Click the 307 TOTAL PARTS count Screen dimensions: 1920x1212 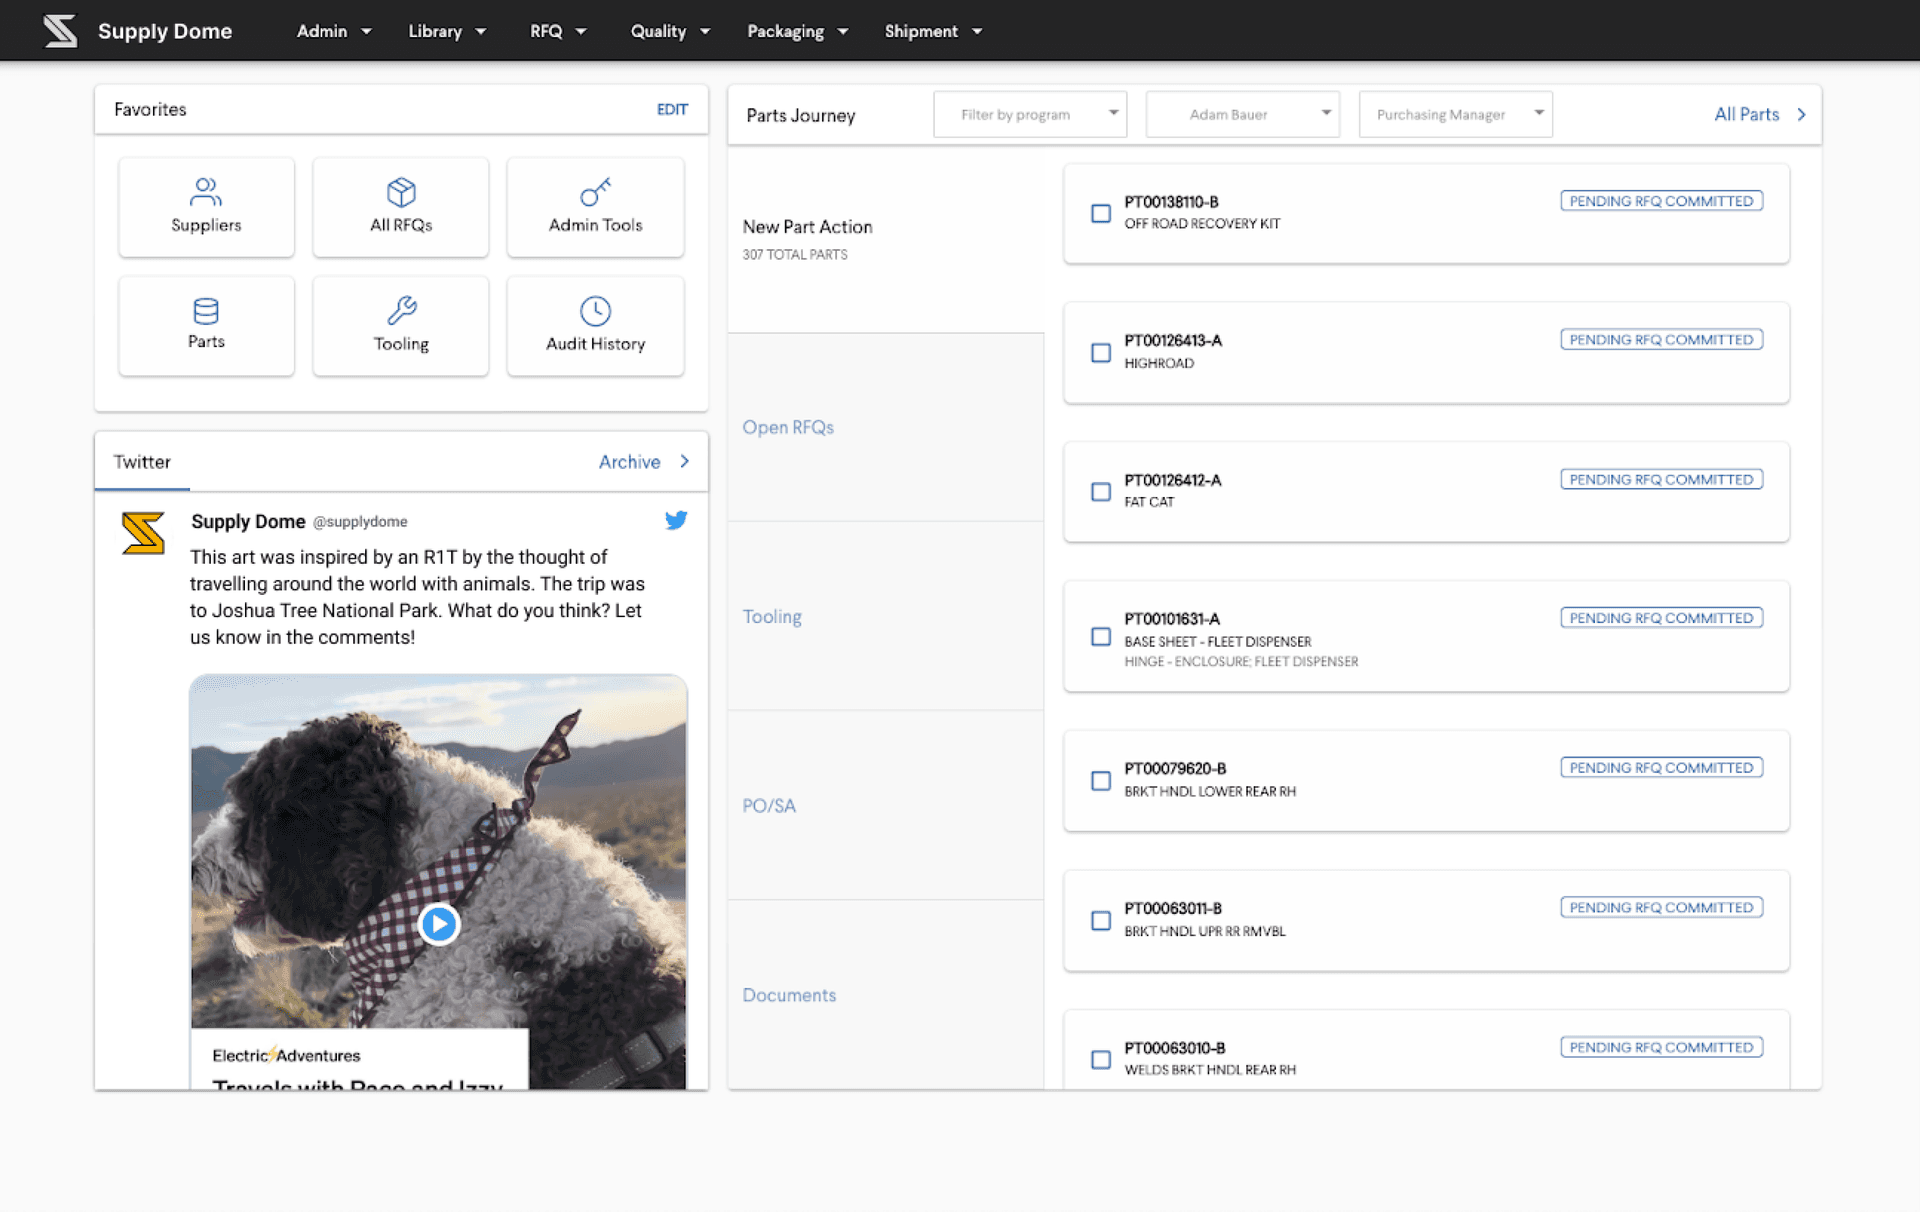795,255
